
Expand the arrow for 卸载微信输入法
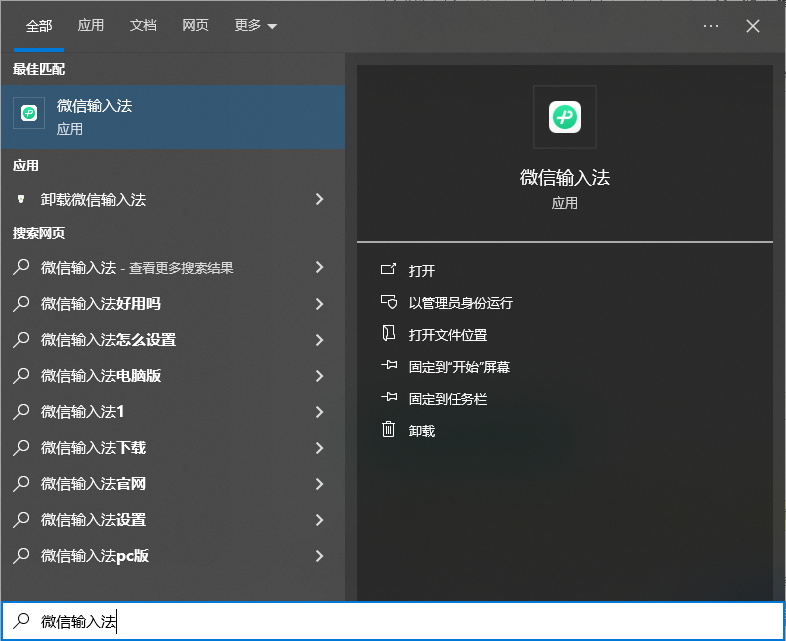(319, 199)
